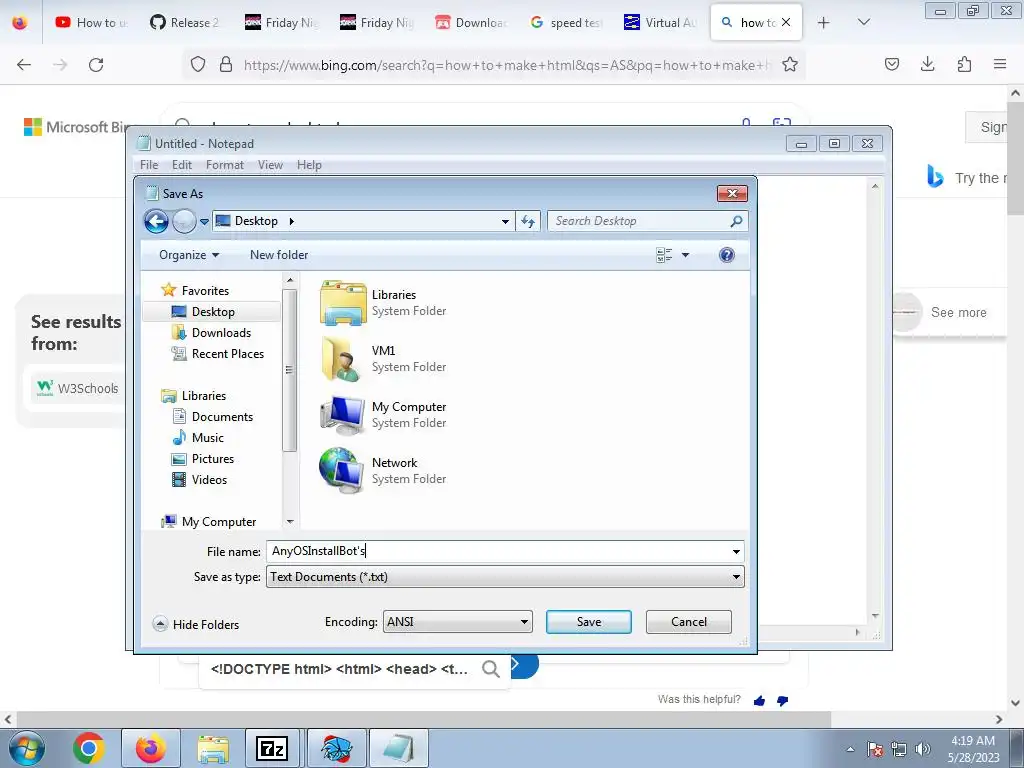Click See more link on Bing page

pos(958,312)
